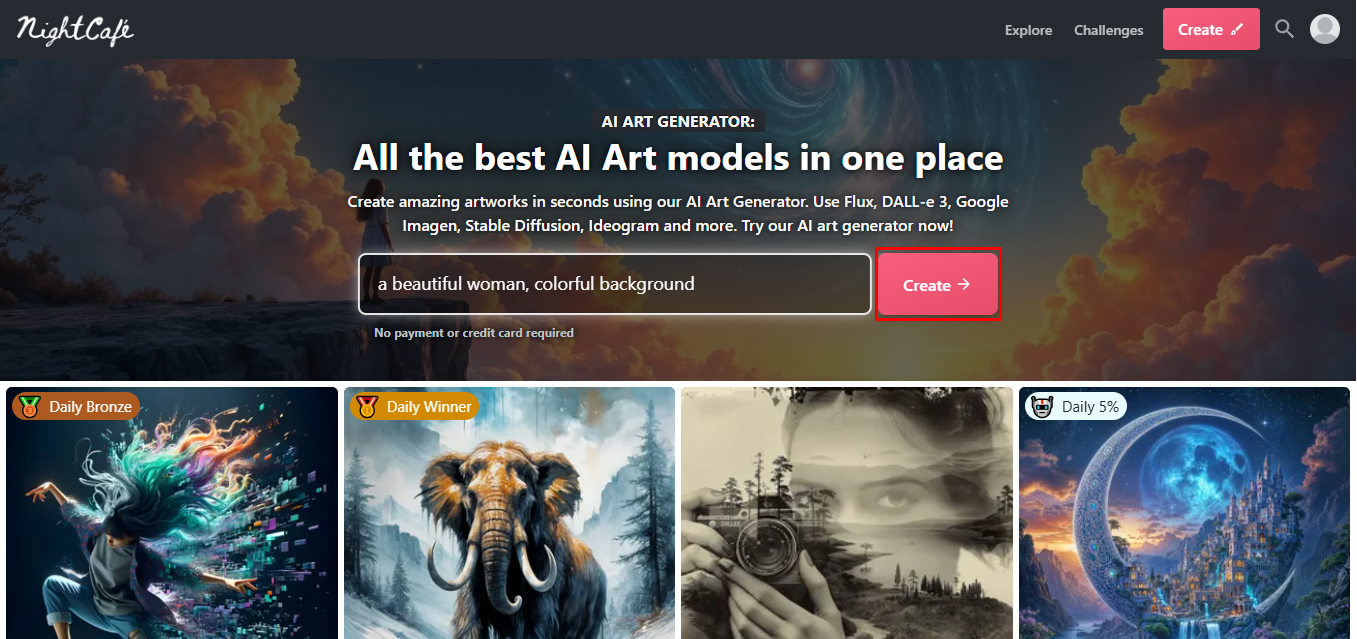Focus the prompt text input field
This screenshot has height=639, width=1357.
[615, 284]
